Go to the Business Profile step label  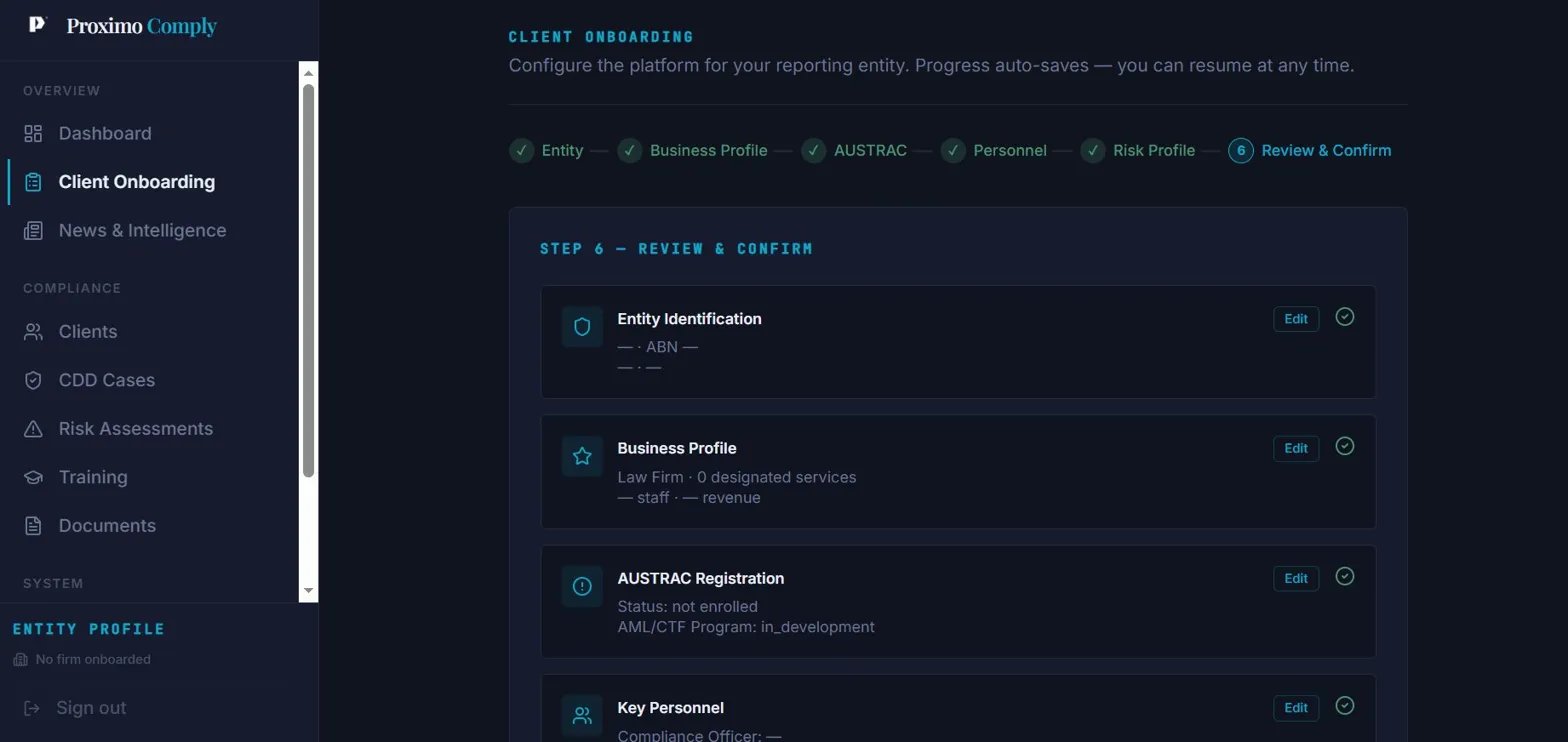pos(709,151)
